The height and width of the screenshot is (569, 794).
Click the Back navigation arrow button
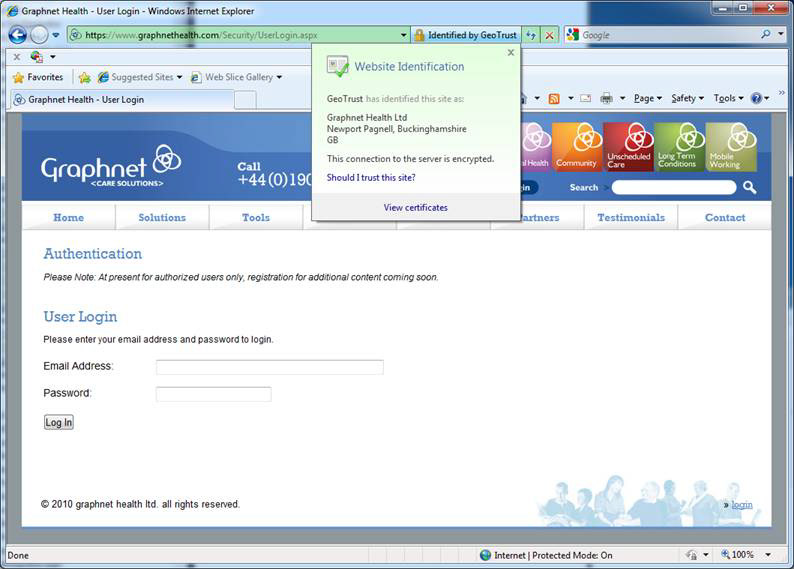tap(17, 34)
